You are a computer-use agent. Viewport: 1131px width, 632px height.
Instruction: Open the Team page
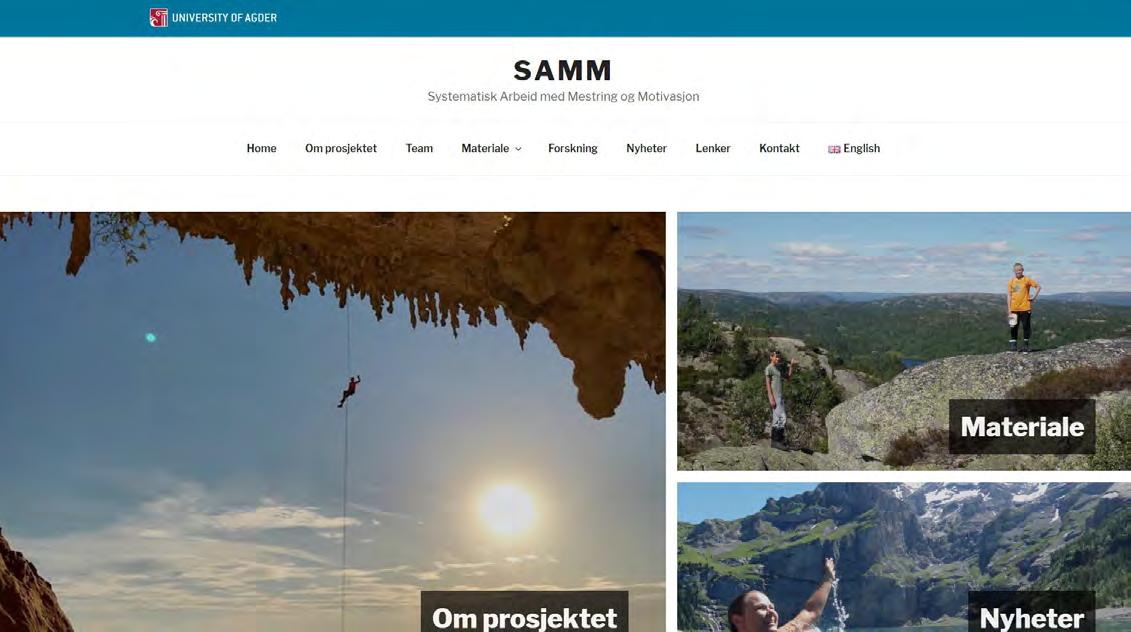point(419,149)
